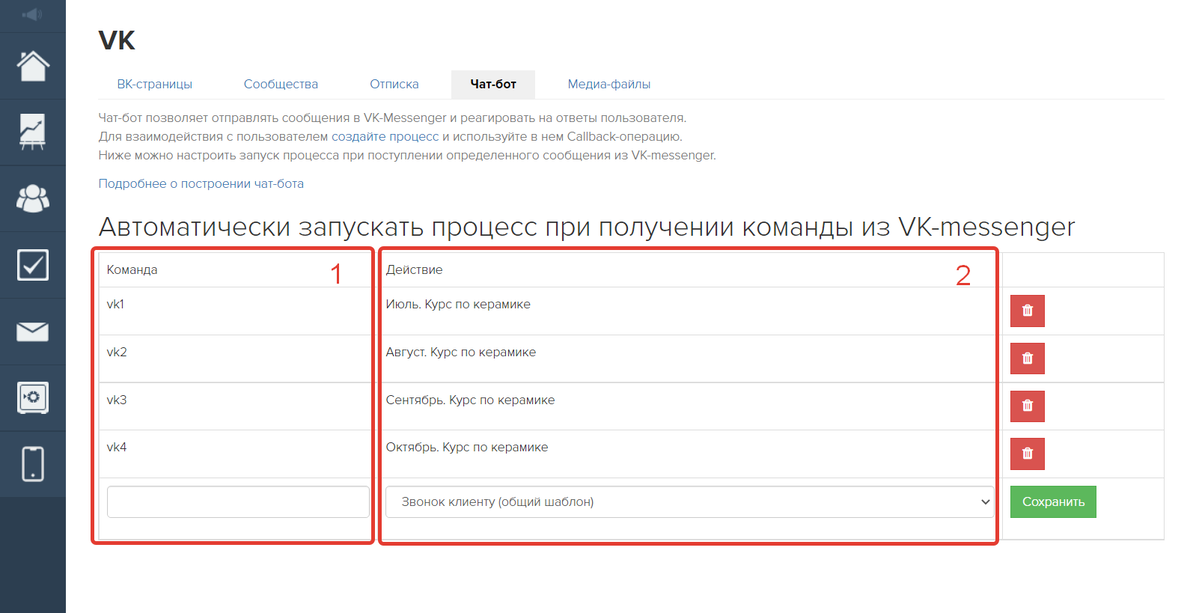
Task: Open the safe vault icon in sidebar
Action: 33,397
